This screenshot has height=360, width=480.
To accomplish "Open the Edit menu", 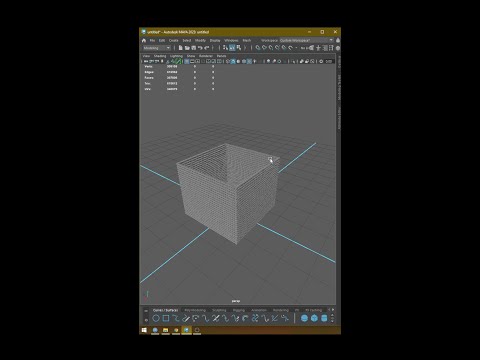I will click(x=162, y=40).
